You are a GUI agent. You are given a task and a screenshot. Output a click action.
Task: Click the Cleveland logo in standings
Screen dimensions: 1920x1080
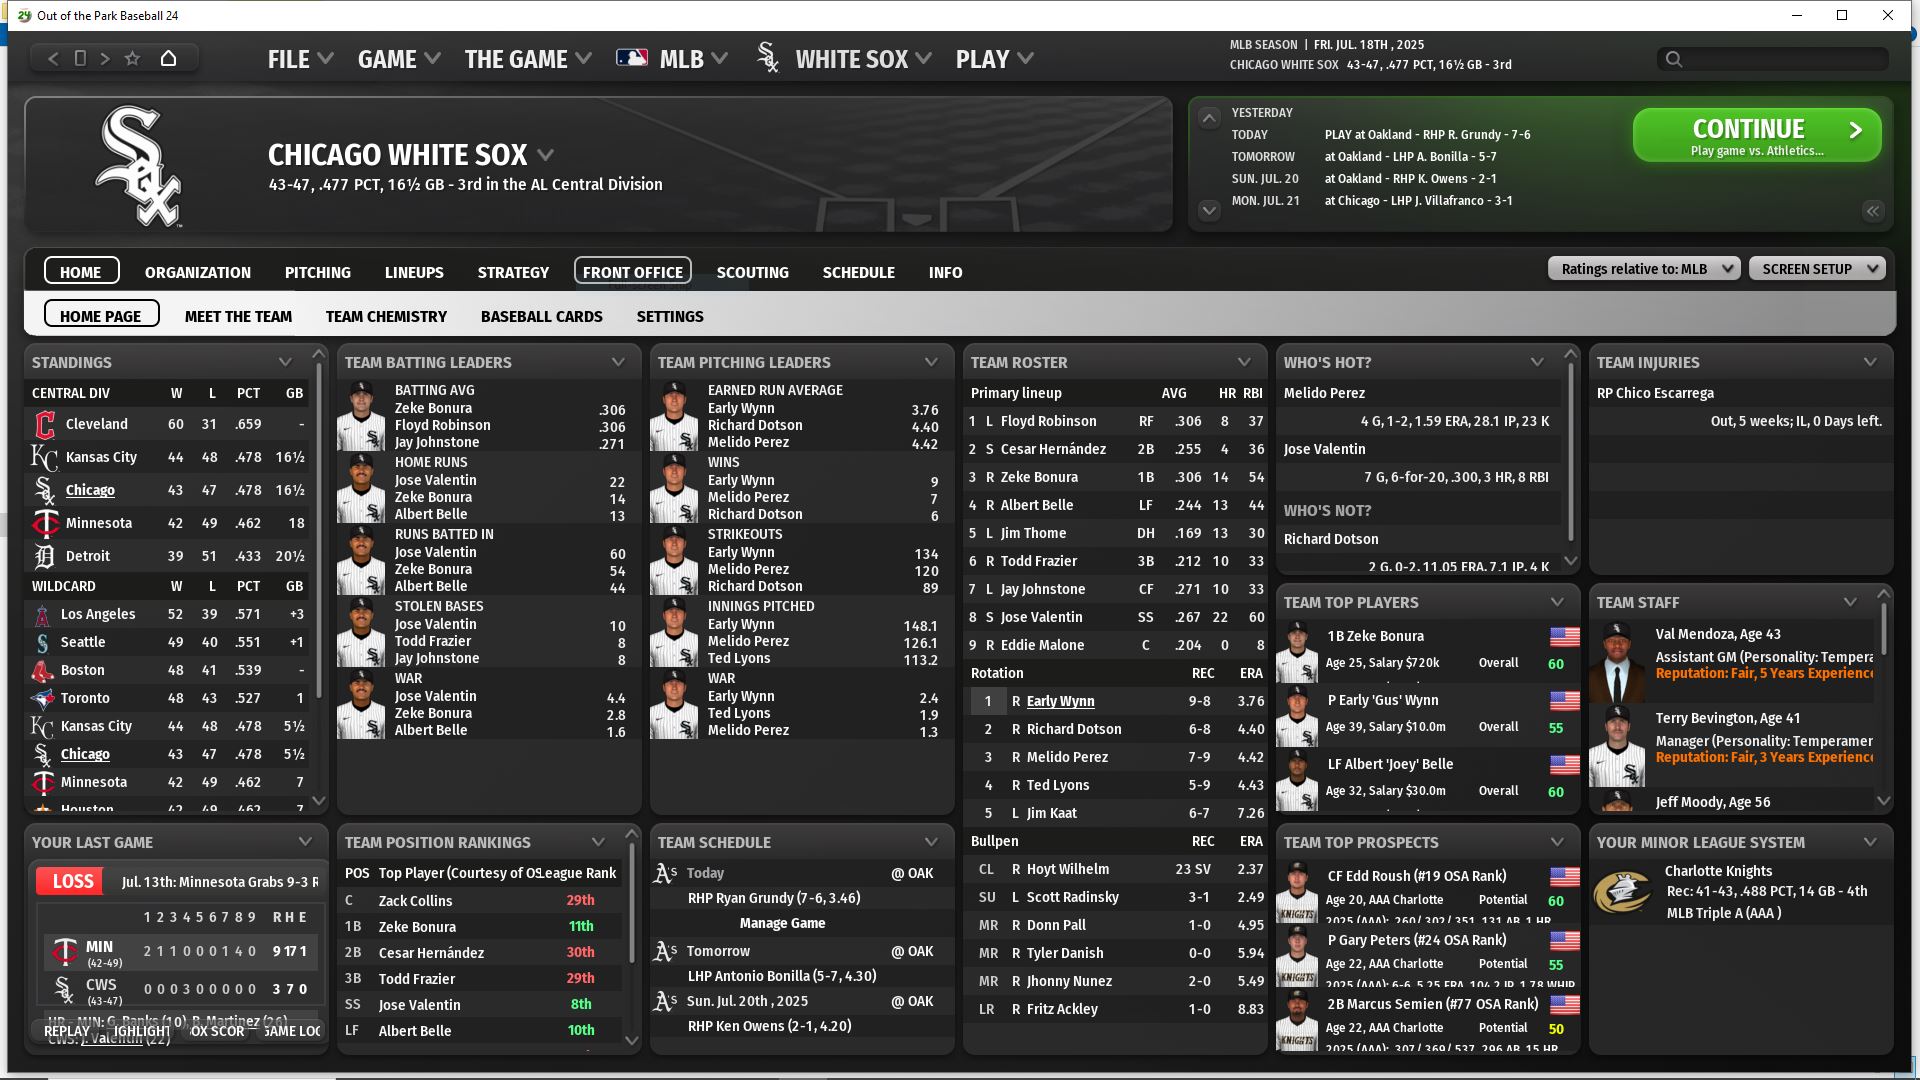45,424
